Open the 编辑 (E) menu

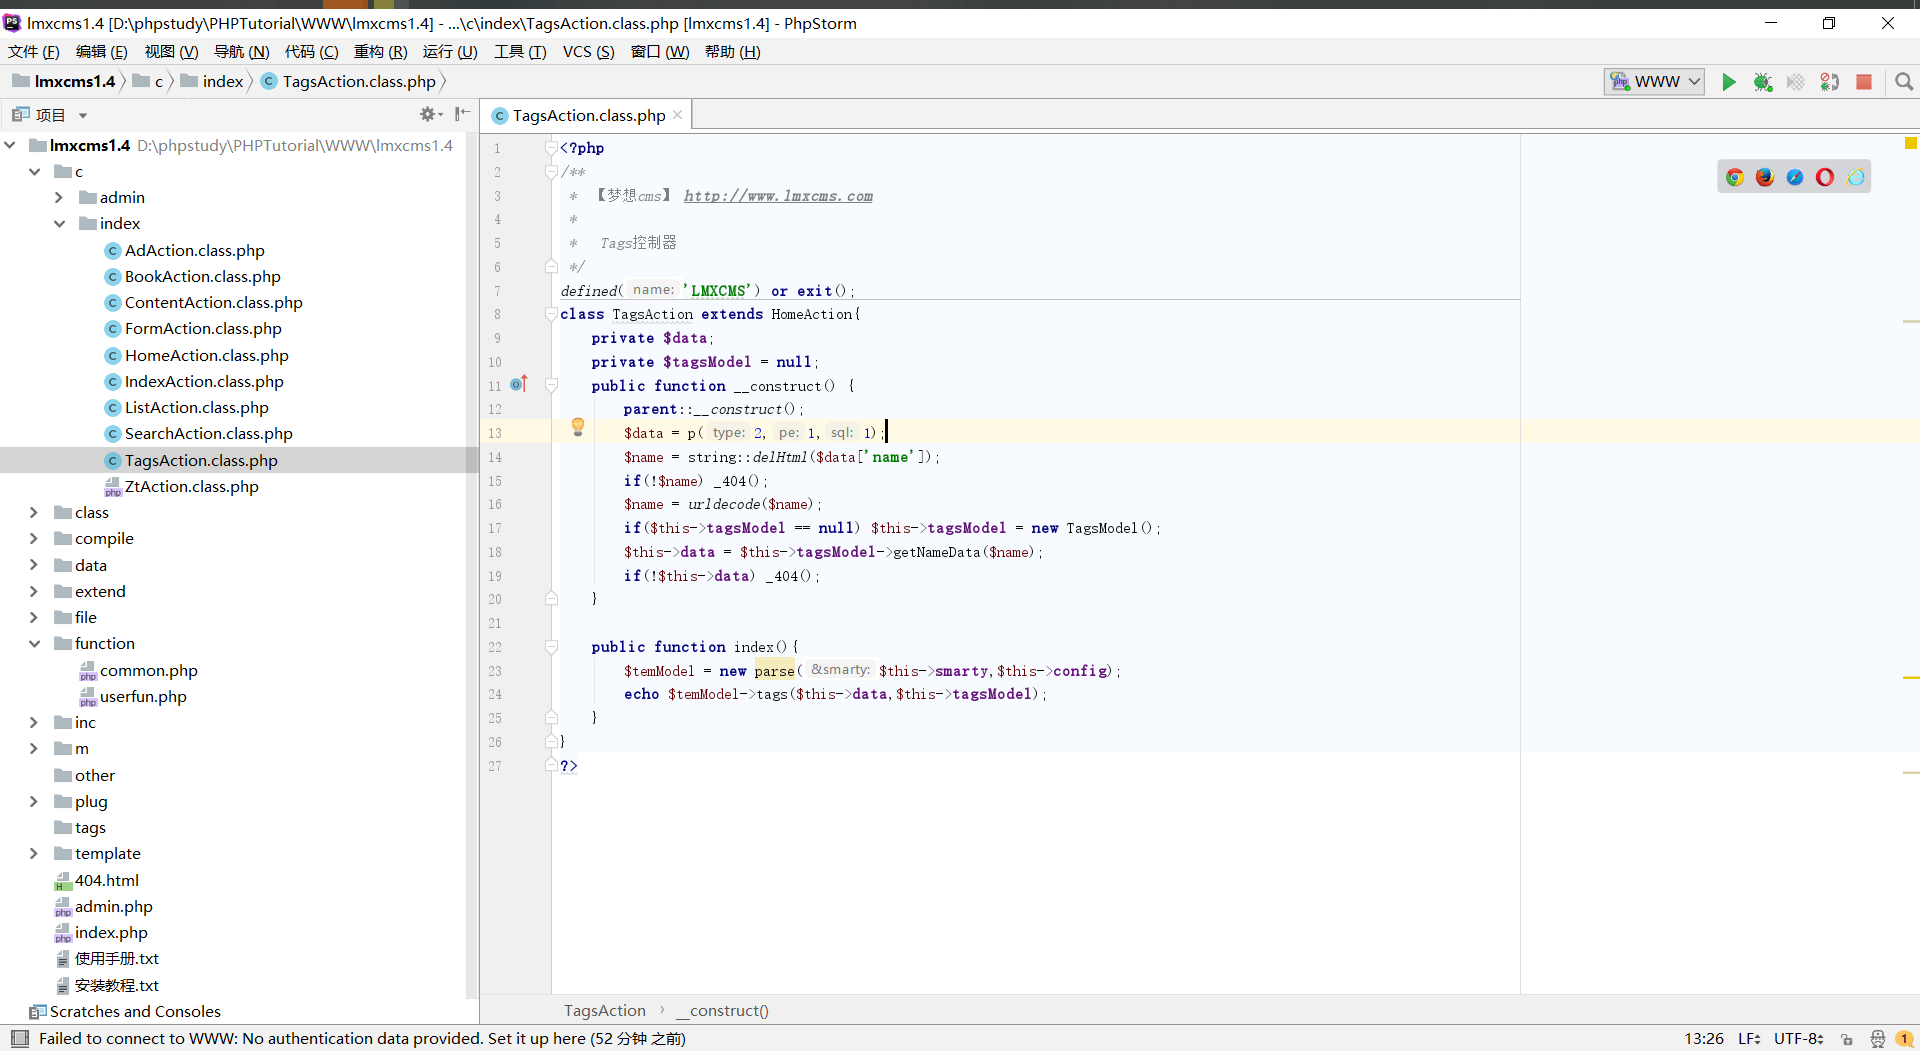click(x=101, y=52)
